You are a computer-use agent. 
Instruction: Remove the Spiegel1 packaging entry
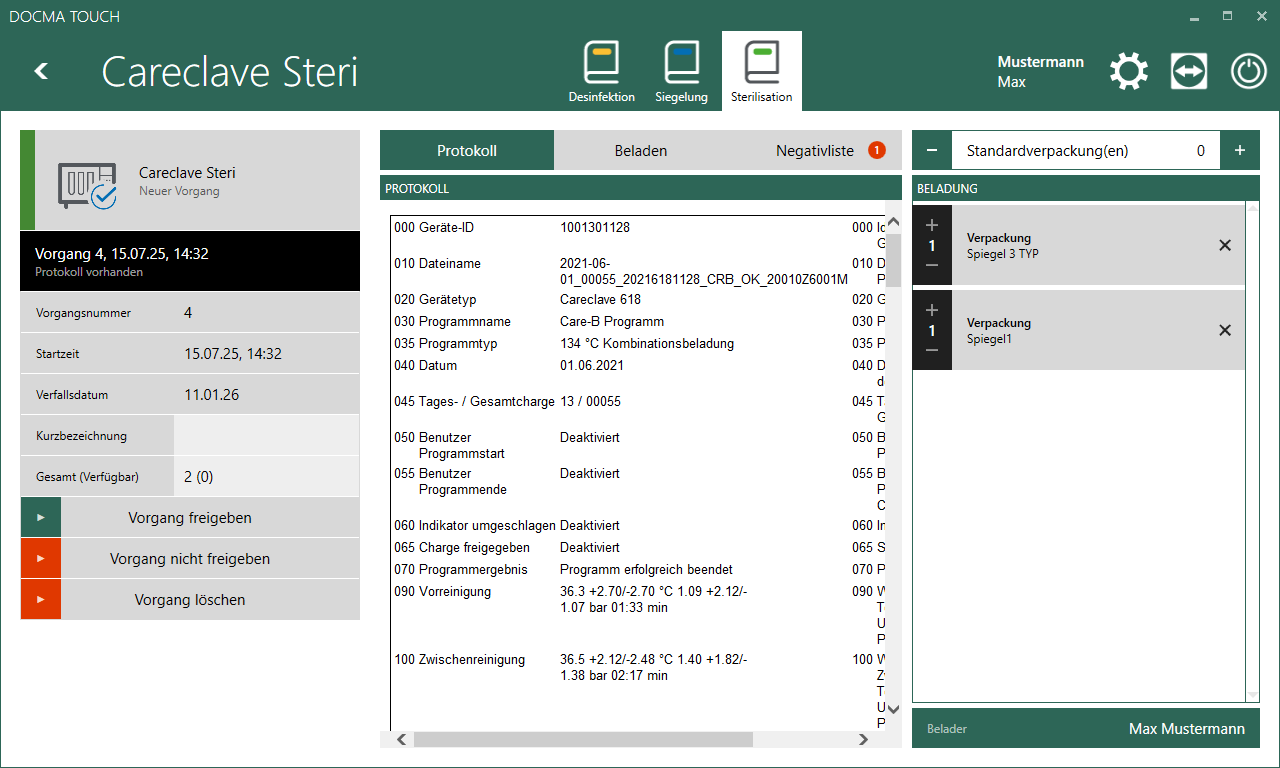(x=1225, y=331)
